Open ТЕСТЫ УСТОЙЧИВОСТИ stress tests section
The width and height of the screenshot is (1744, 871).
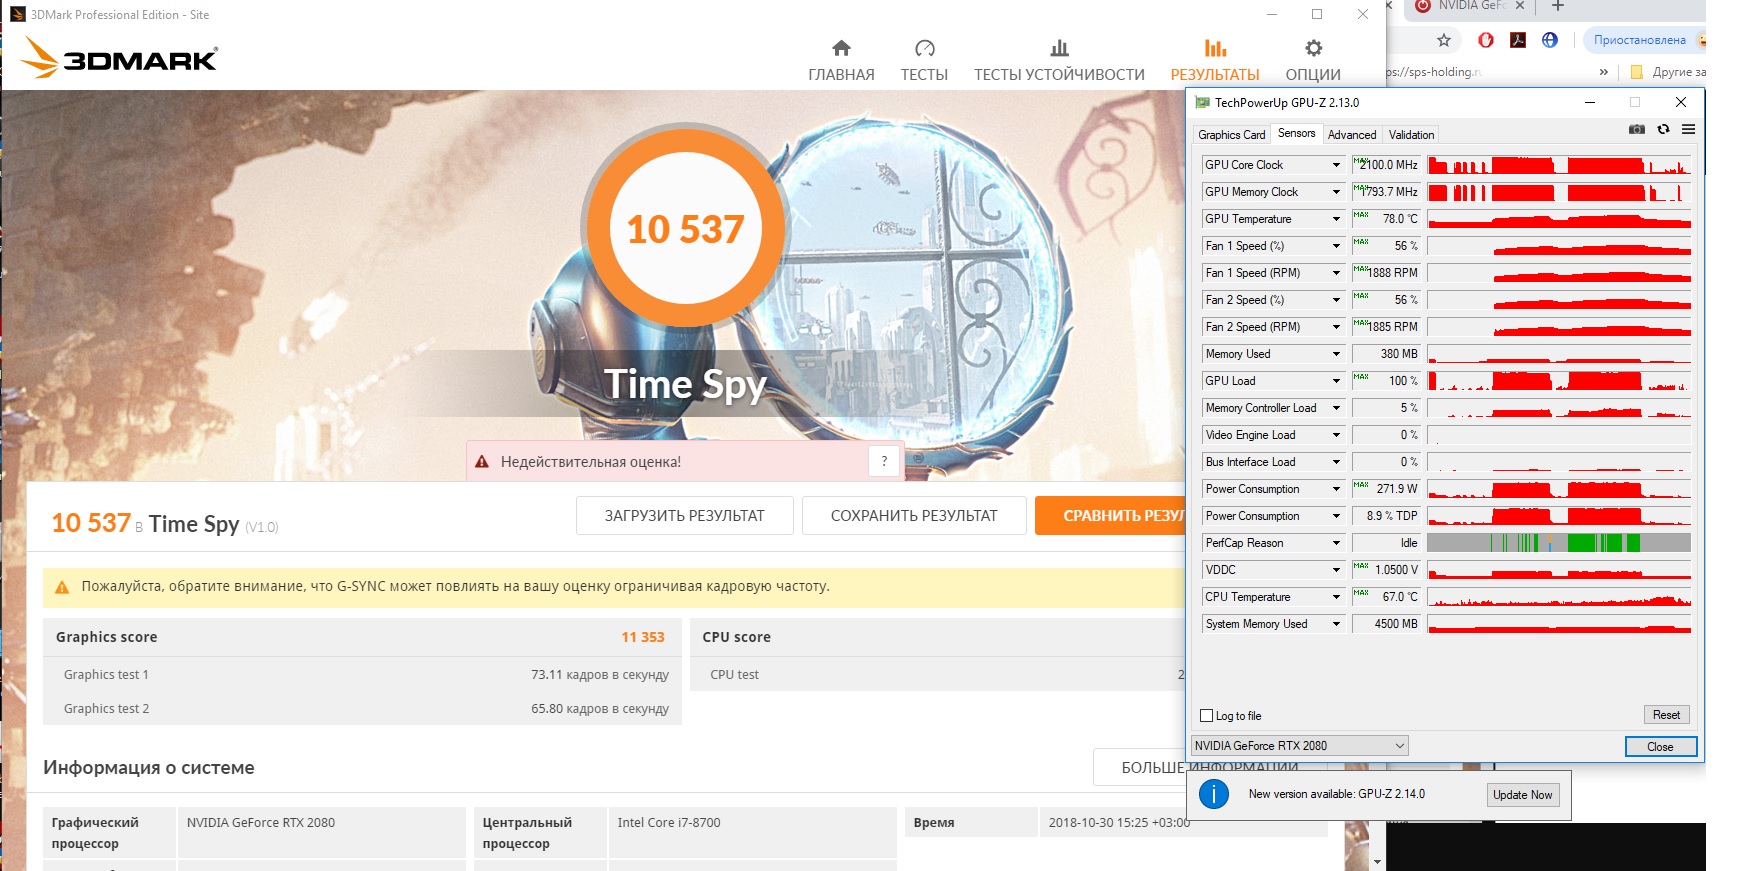pyautogui.click(x=1059, y=60)
